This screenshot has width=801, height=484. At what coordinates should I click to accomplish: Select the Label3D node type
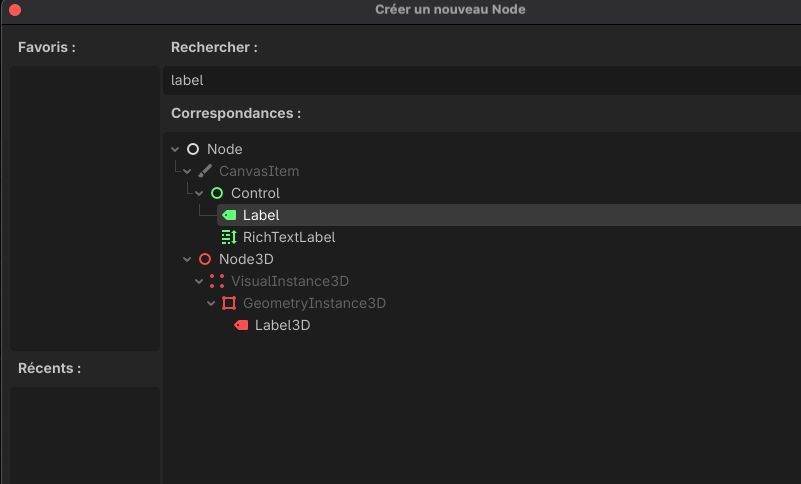[282, 325]
